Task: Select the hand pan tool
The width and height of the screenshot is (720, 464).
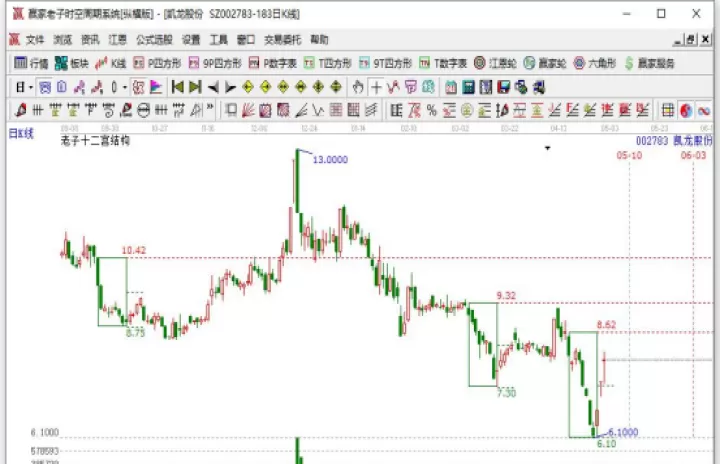Action: pyautogui.click(x=358, y=87)
